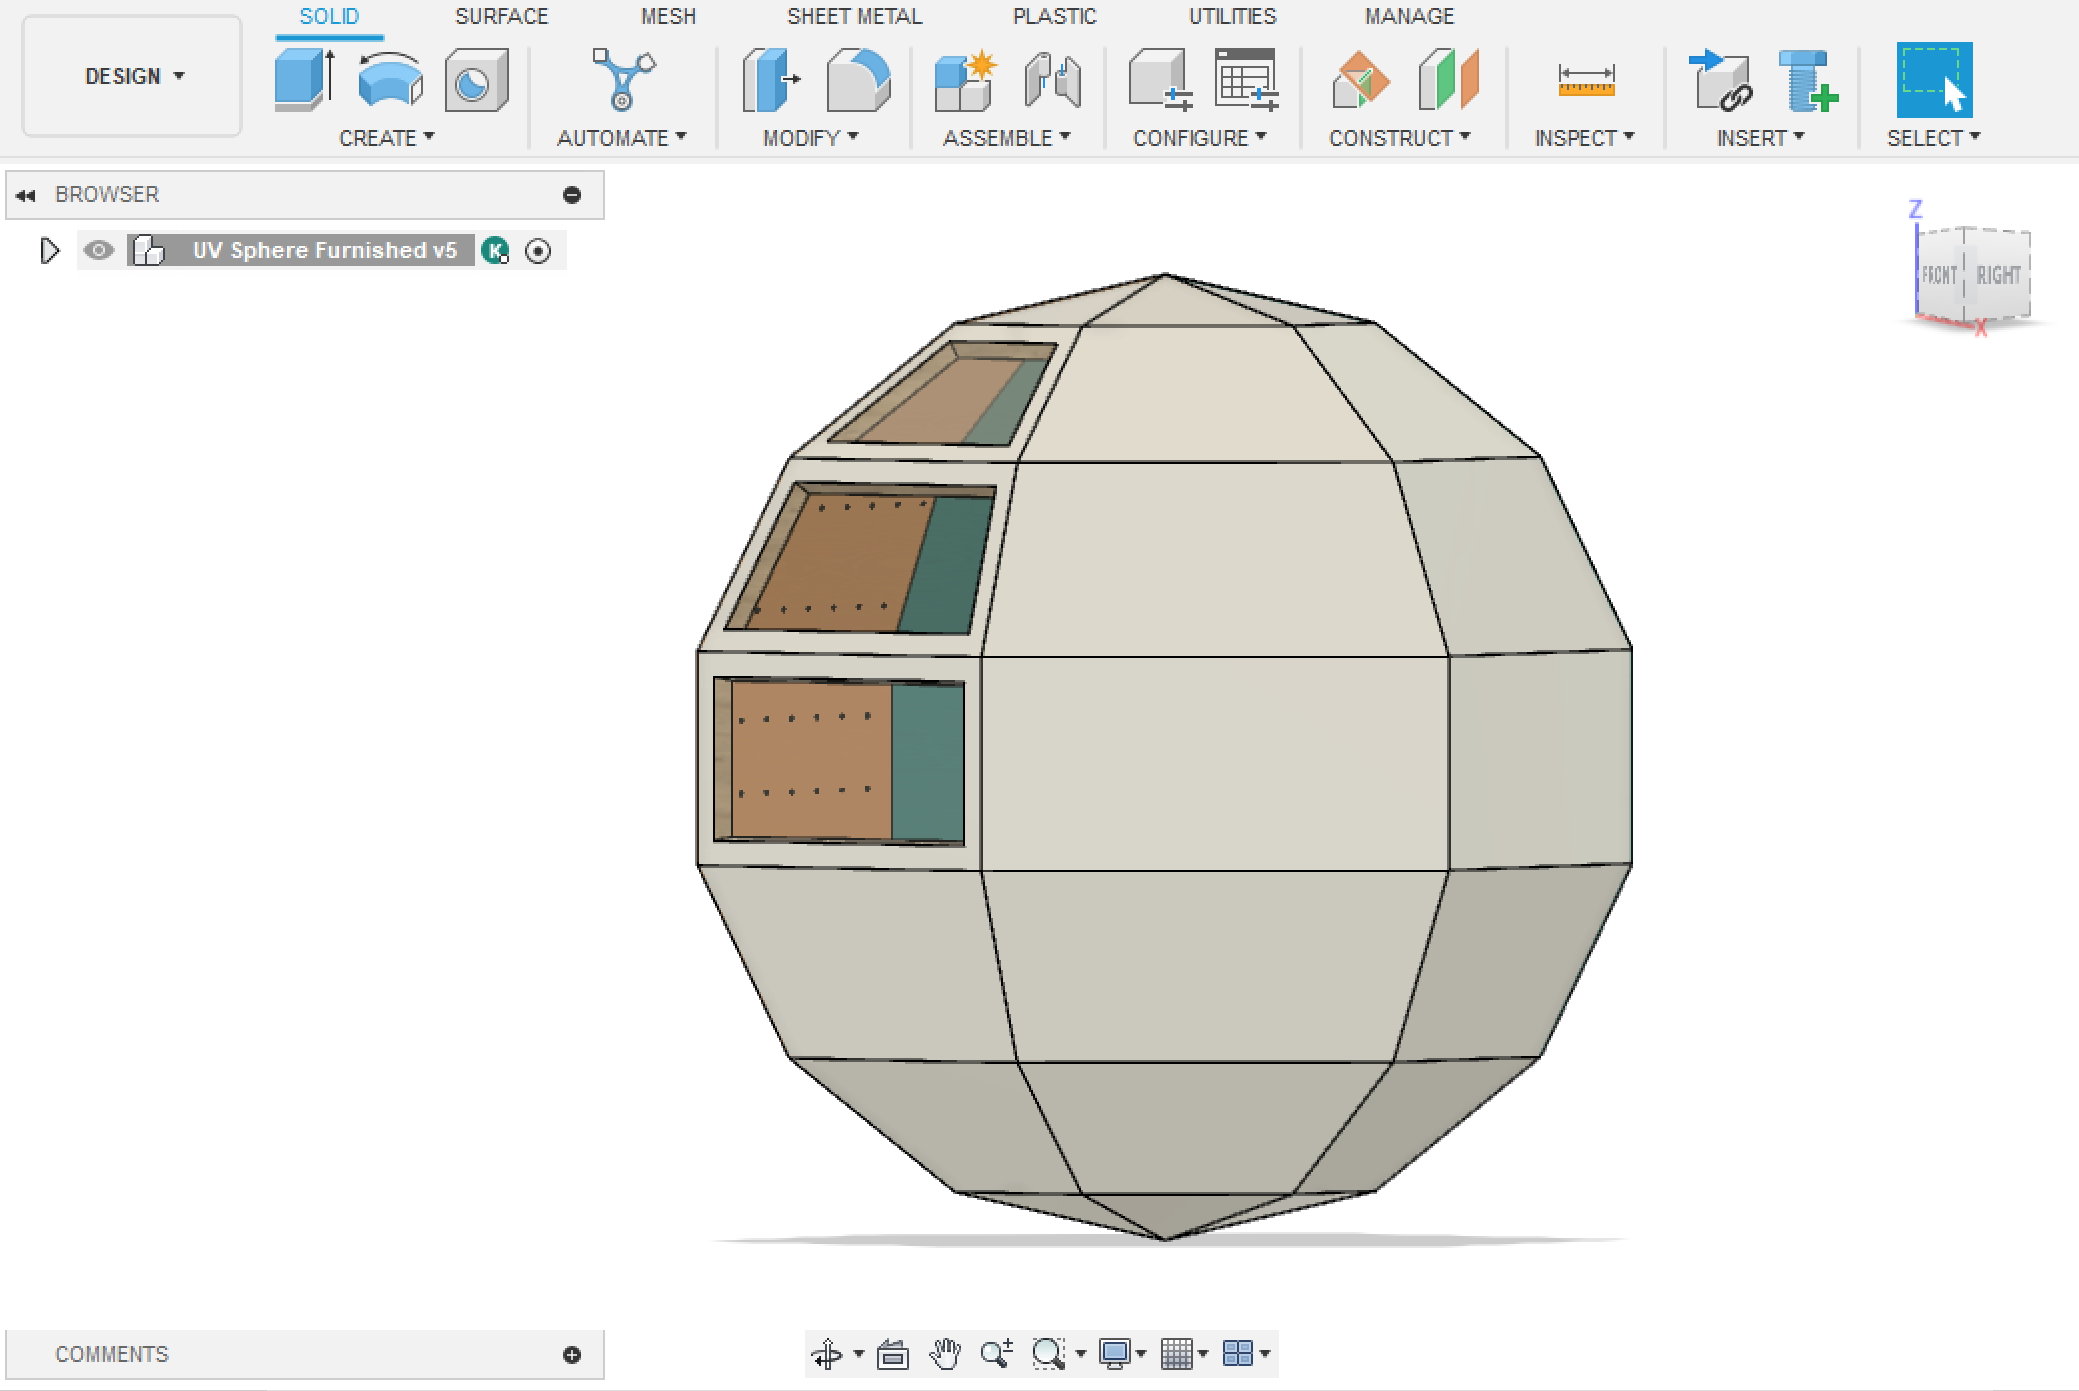Open Display Settings monitor icon
The image size is (2079, 1391).
point(1114,1354)
